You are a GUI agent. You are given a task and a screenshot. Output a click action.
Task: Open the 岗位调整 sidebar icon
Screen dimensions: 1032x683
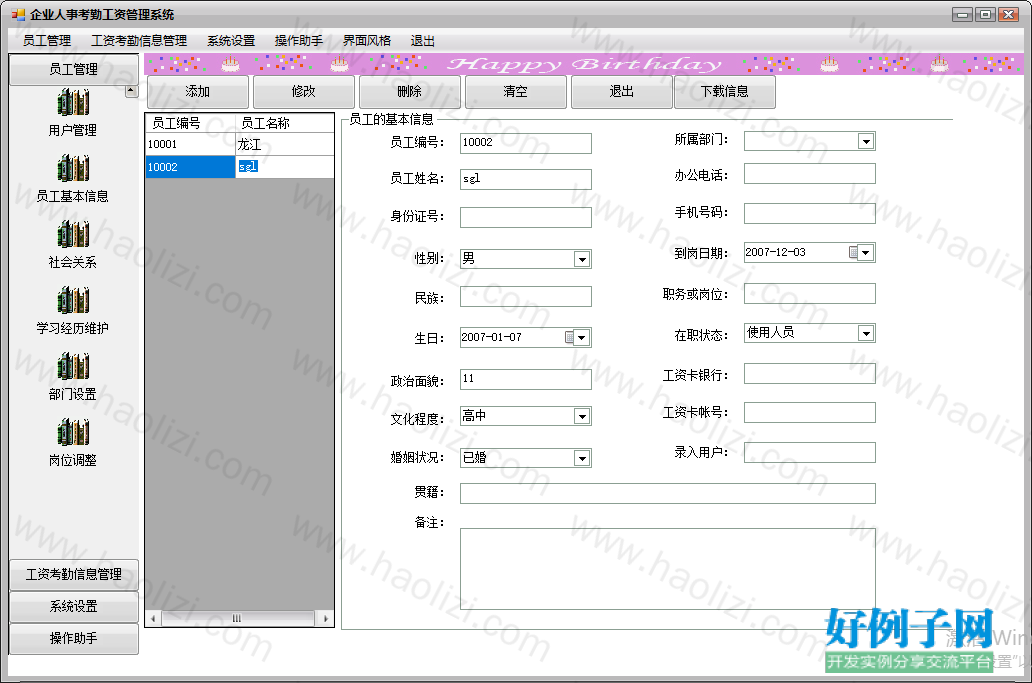(73, 432)
